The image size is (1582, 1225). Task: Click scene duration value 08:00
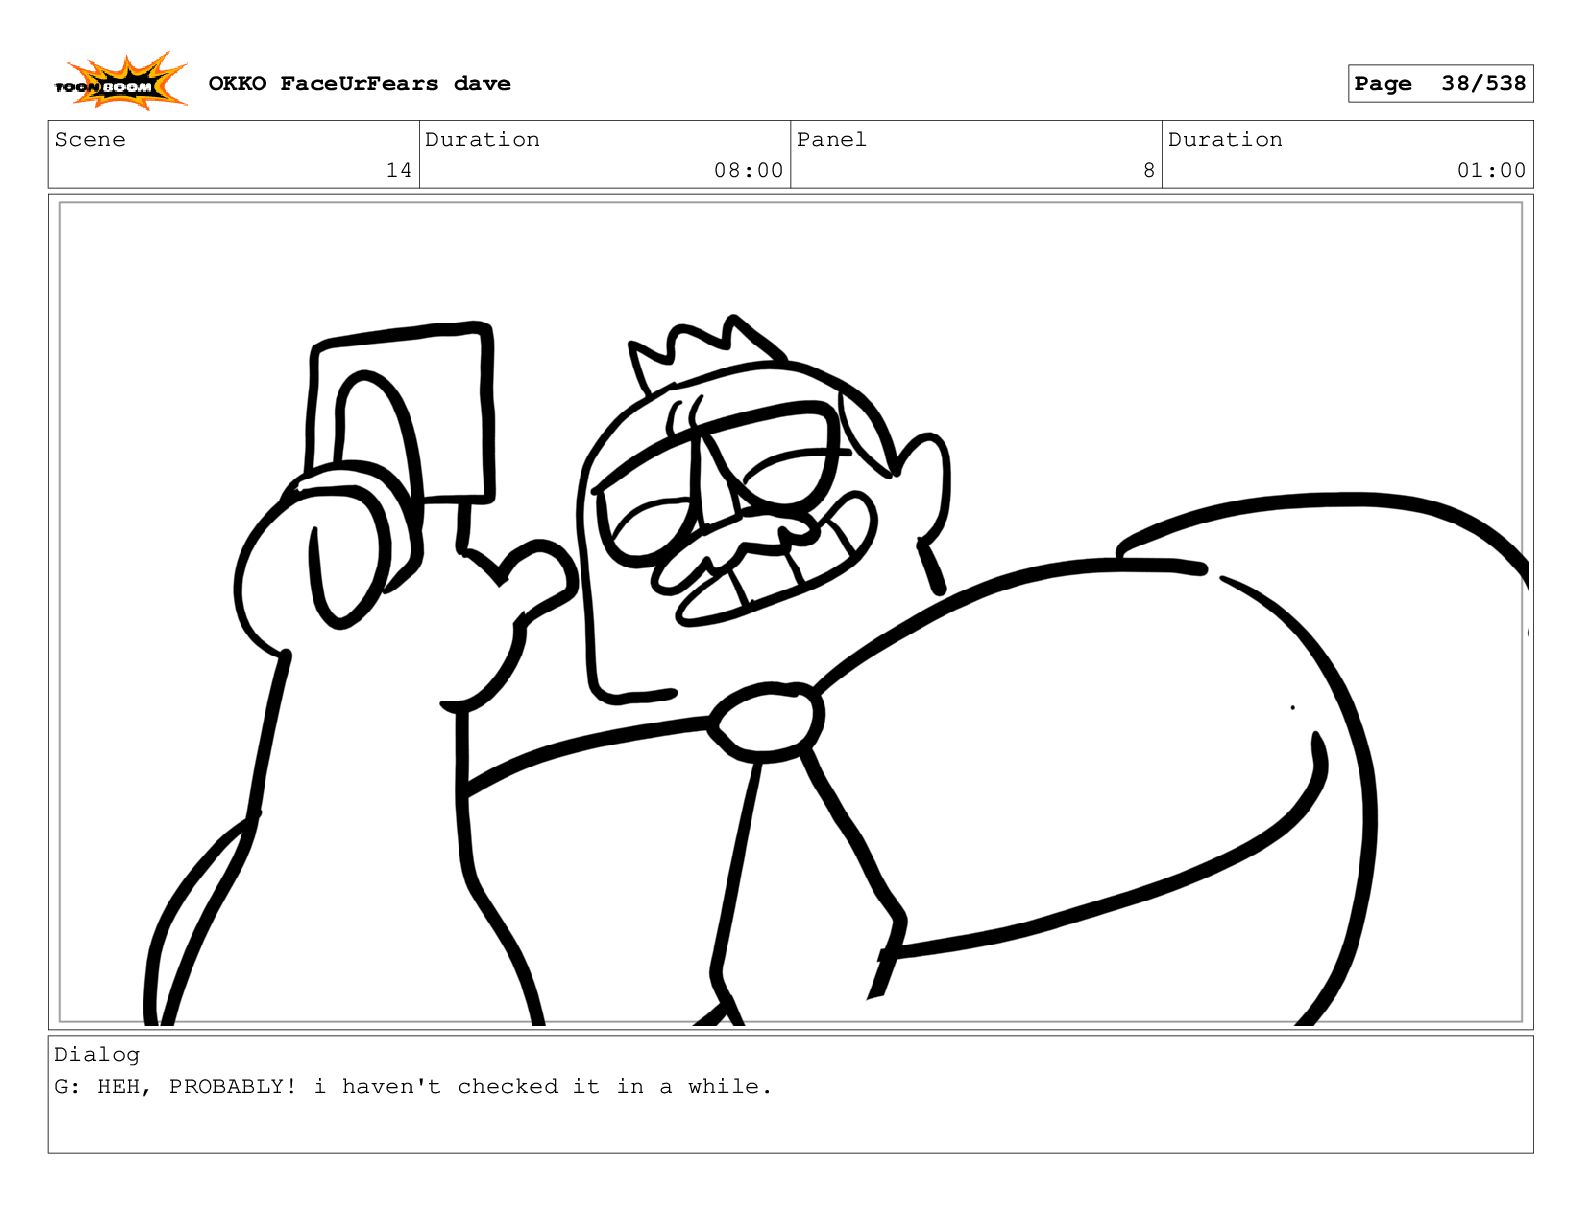pos(748,170)
